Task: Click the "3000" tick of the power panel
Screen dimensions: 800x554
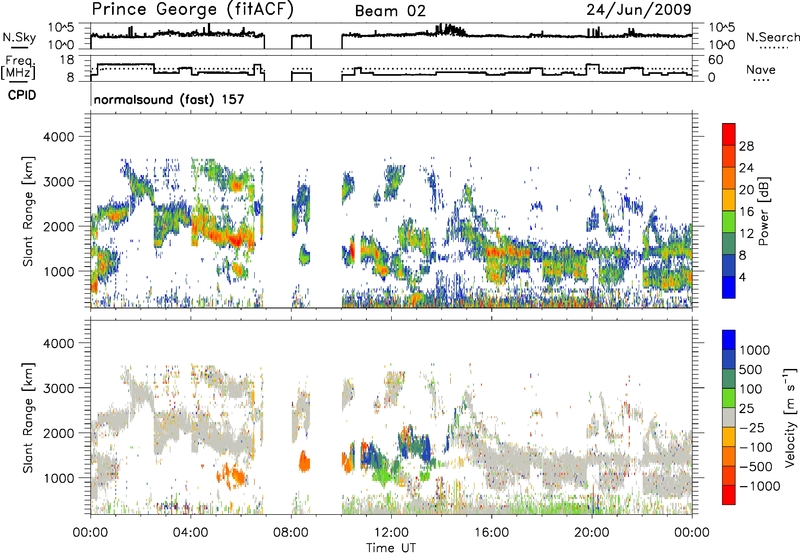Action: coord(58,182)
